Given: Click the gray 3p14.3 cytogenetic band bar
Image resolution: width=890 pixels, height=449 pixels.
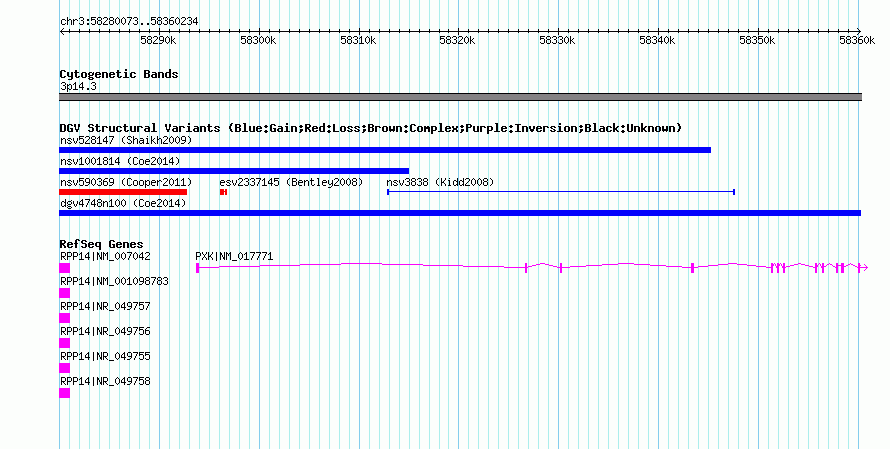Looking at the screenshot, I should click(460, 97).
